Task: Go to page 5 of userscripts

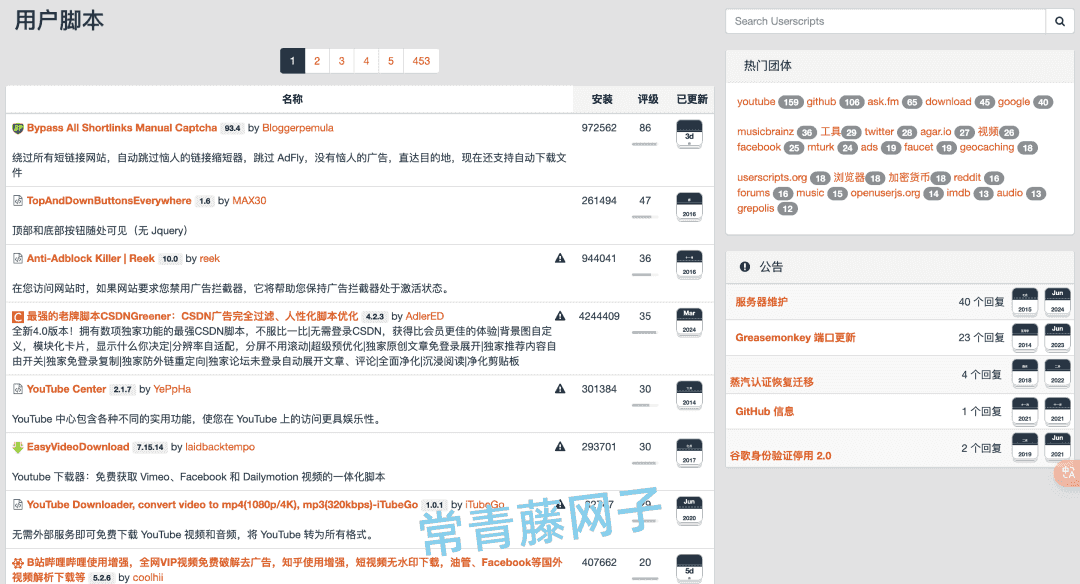Action: pos(391,61)
